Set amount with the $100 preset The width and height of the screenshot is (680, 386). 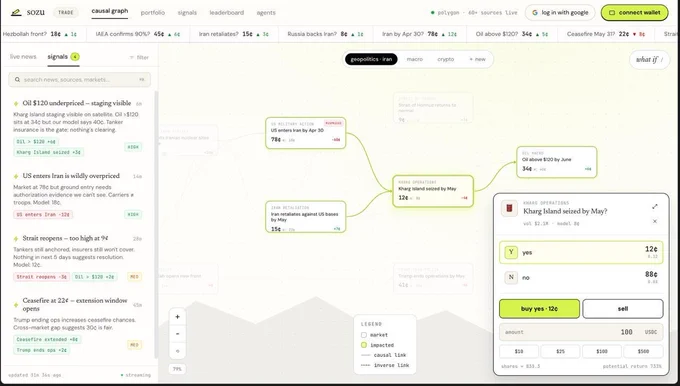(x=602, y=351)
